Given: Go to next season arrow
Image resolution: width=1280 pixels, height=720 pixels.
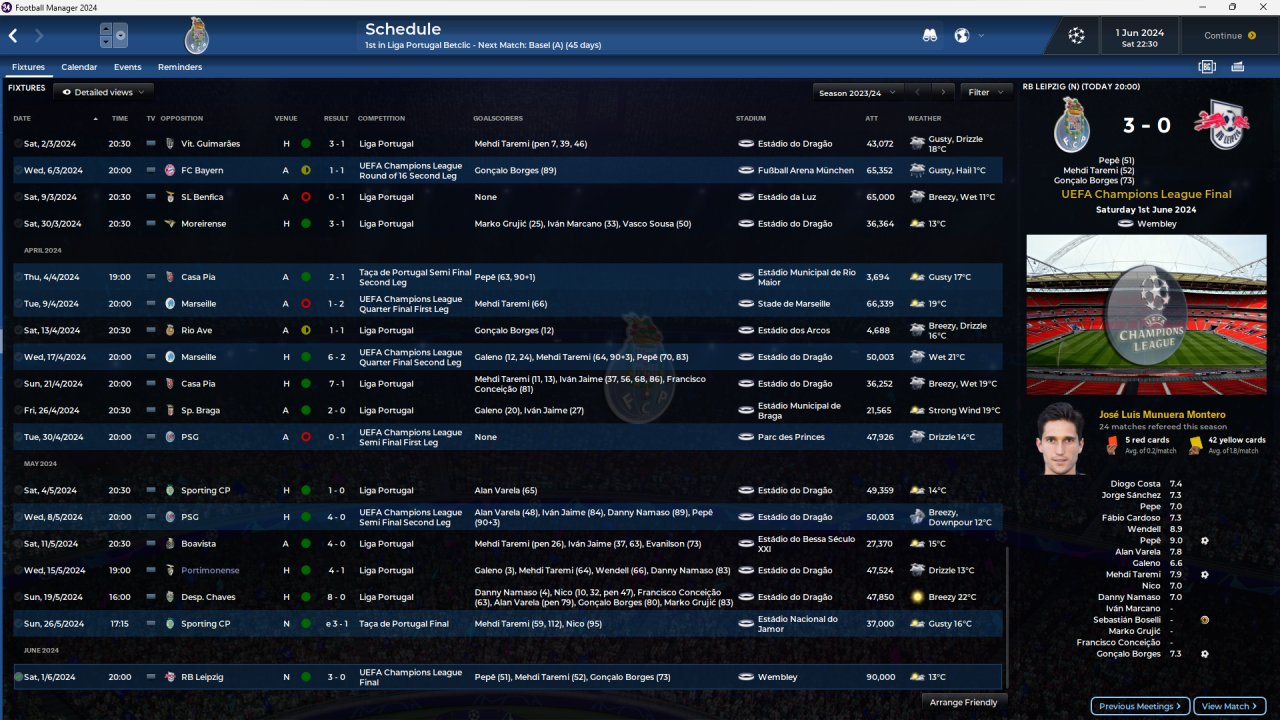Looking at the screenshot, I should (x=942, y=92).
